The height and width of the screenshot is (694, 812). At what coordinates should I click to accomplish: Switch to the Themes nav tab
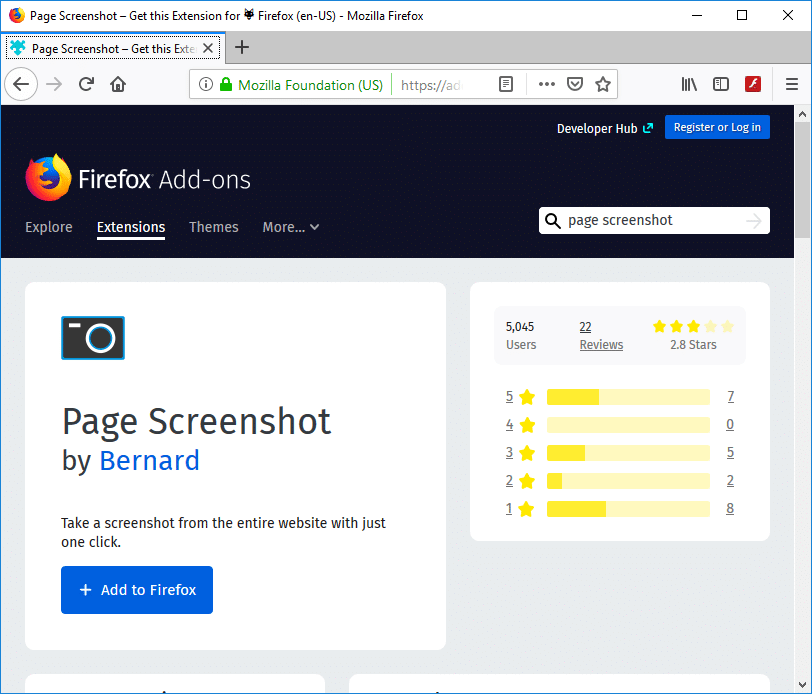[x=214, y=227]
